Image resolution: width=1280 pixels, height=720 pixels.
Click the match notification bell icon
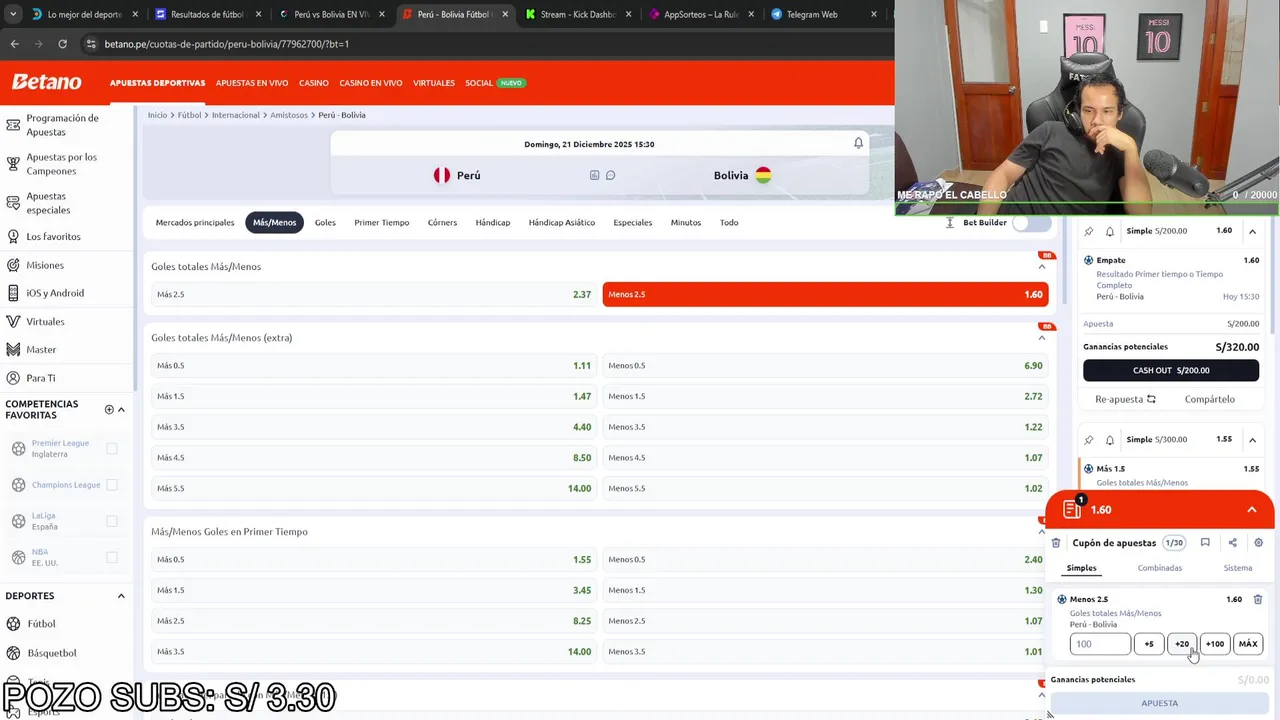tap(858, 143)
